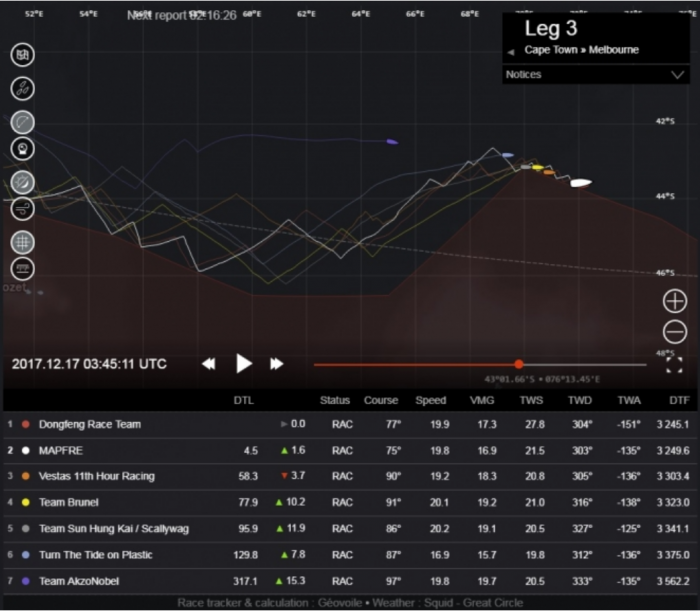Click Scallywag grey color dot
The width and height of the screenshot is (700, 611).
[26, 529]
